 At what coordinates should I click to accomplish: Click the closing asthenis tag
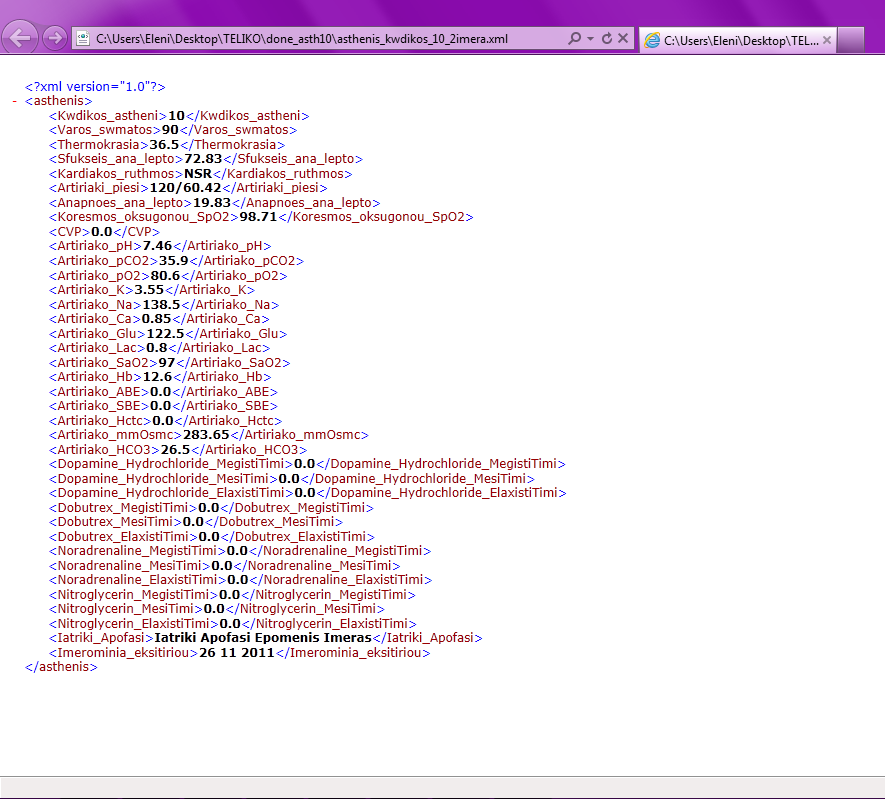[x=61, y=667]
